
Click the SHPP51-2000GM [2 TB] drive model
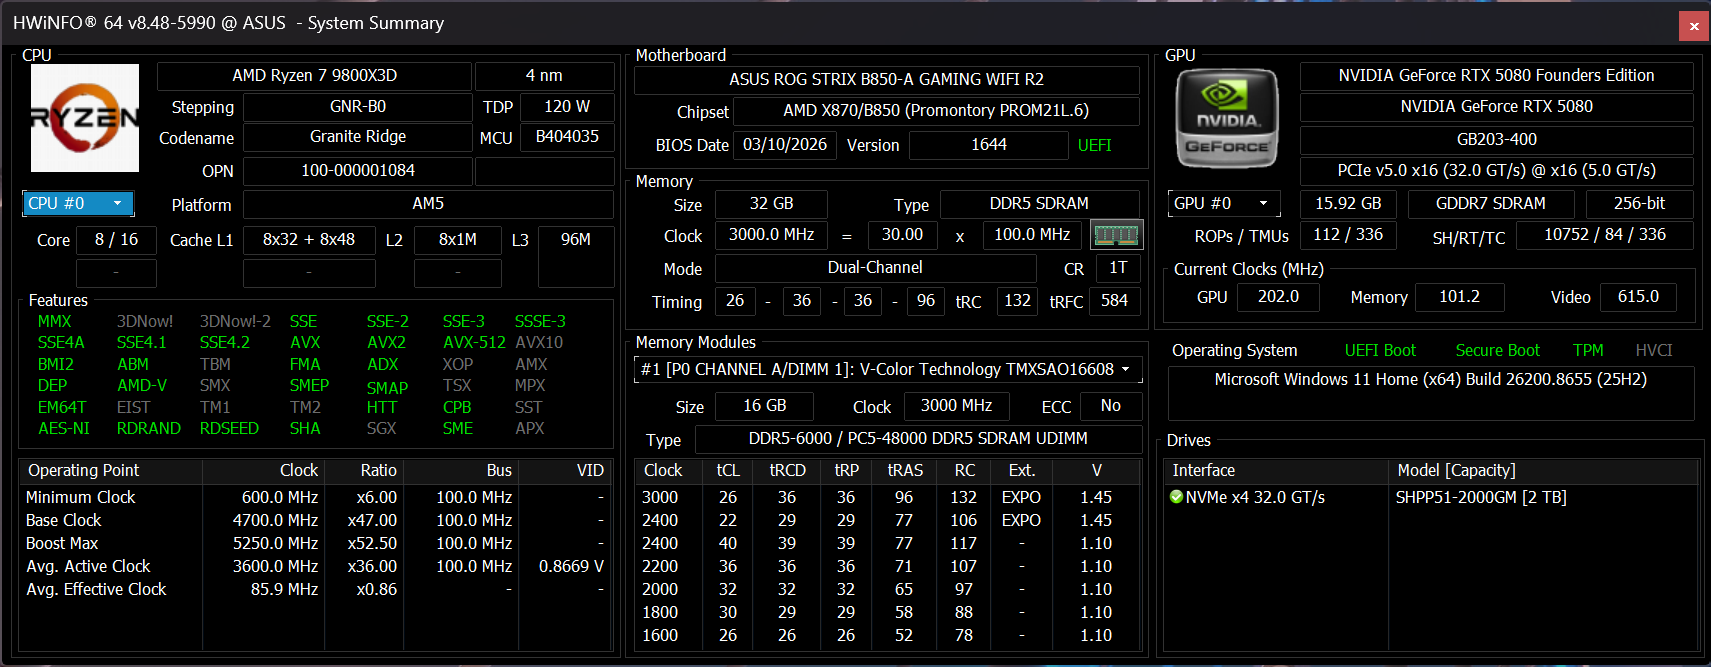1481,497
